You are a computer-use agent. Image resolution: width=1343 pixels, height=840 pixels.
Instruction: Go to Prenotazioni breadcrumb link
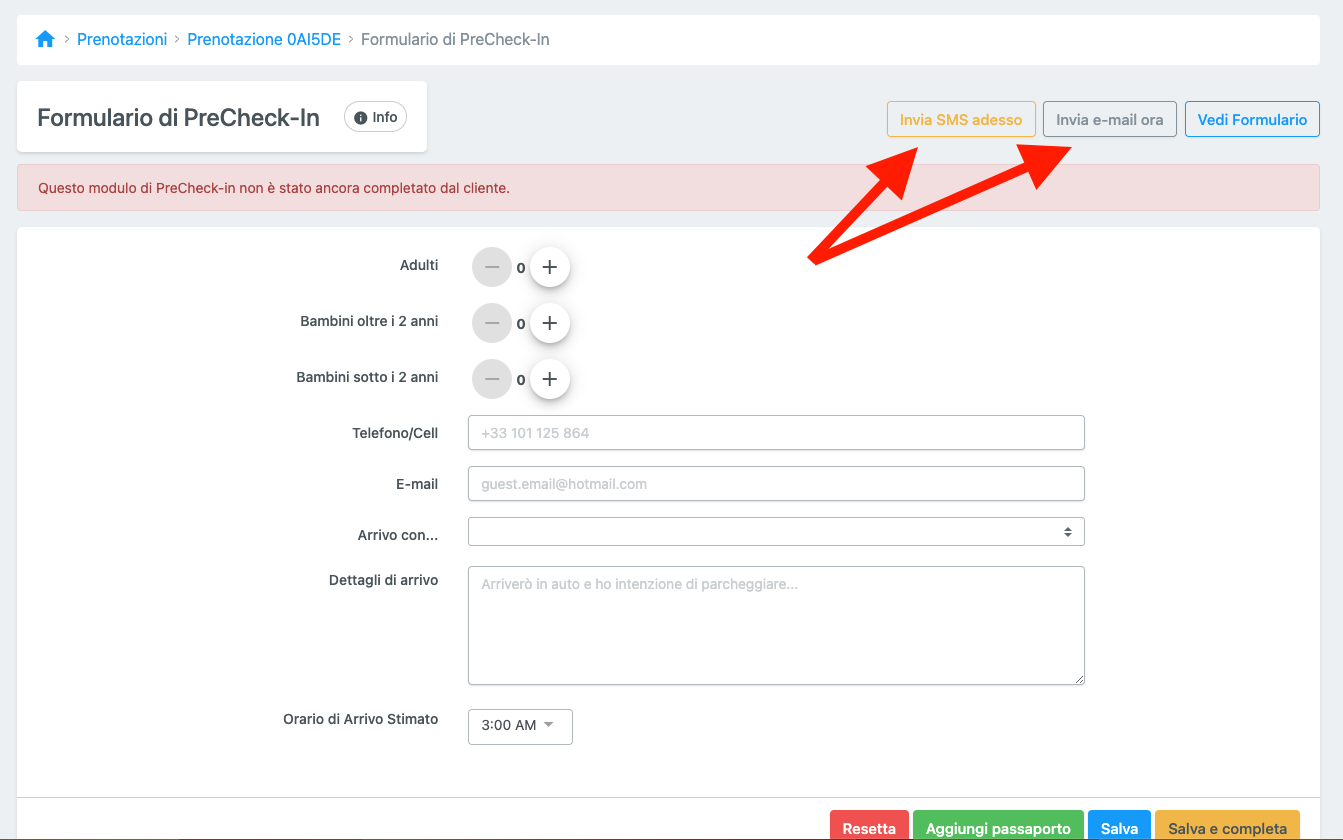[122, 40]
